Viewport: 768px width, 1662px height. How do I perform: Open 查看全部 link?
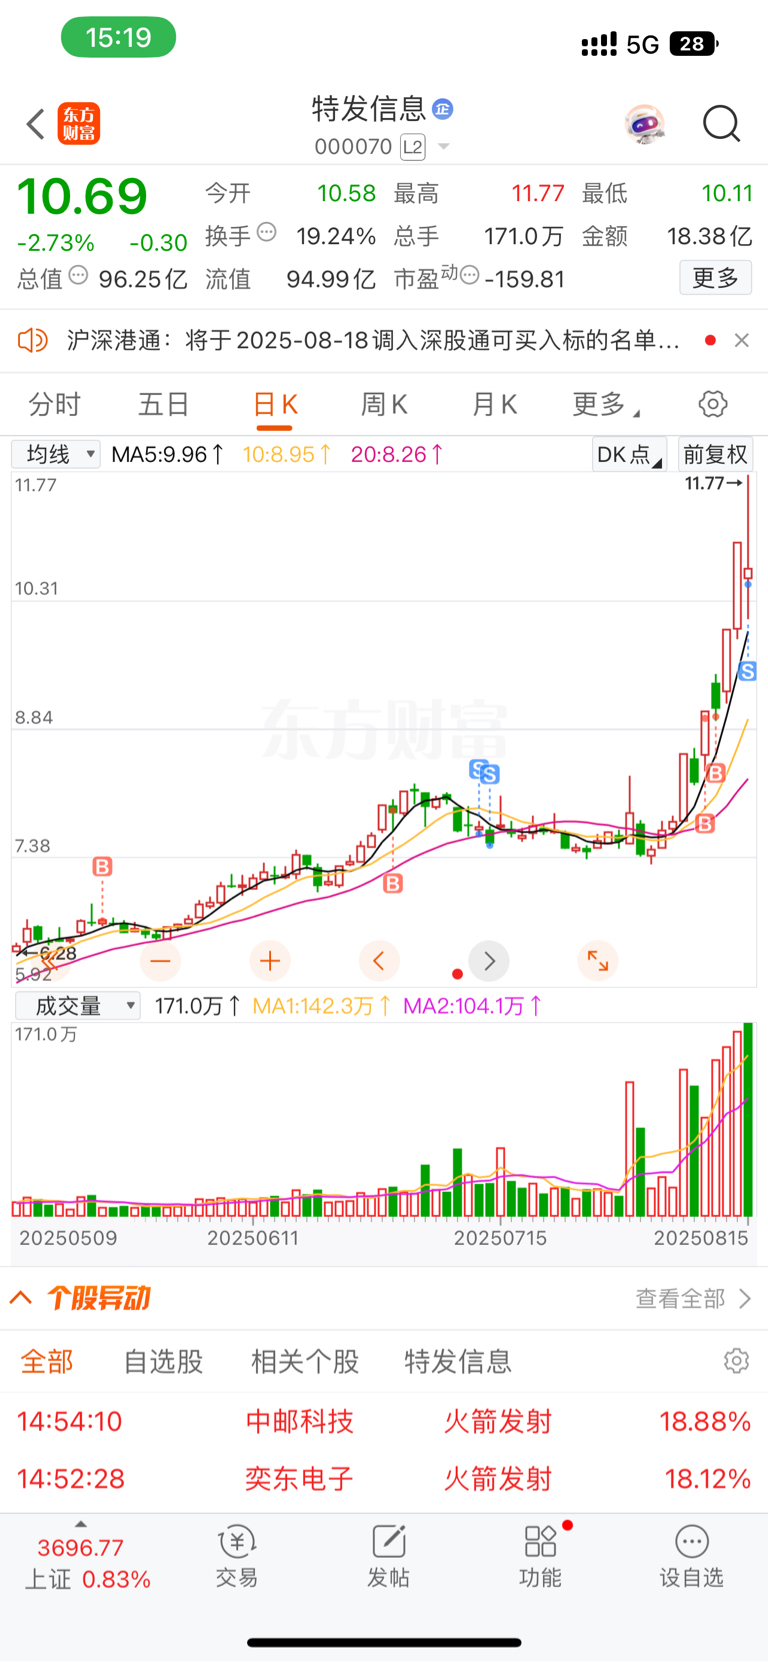point(693,1298)
